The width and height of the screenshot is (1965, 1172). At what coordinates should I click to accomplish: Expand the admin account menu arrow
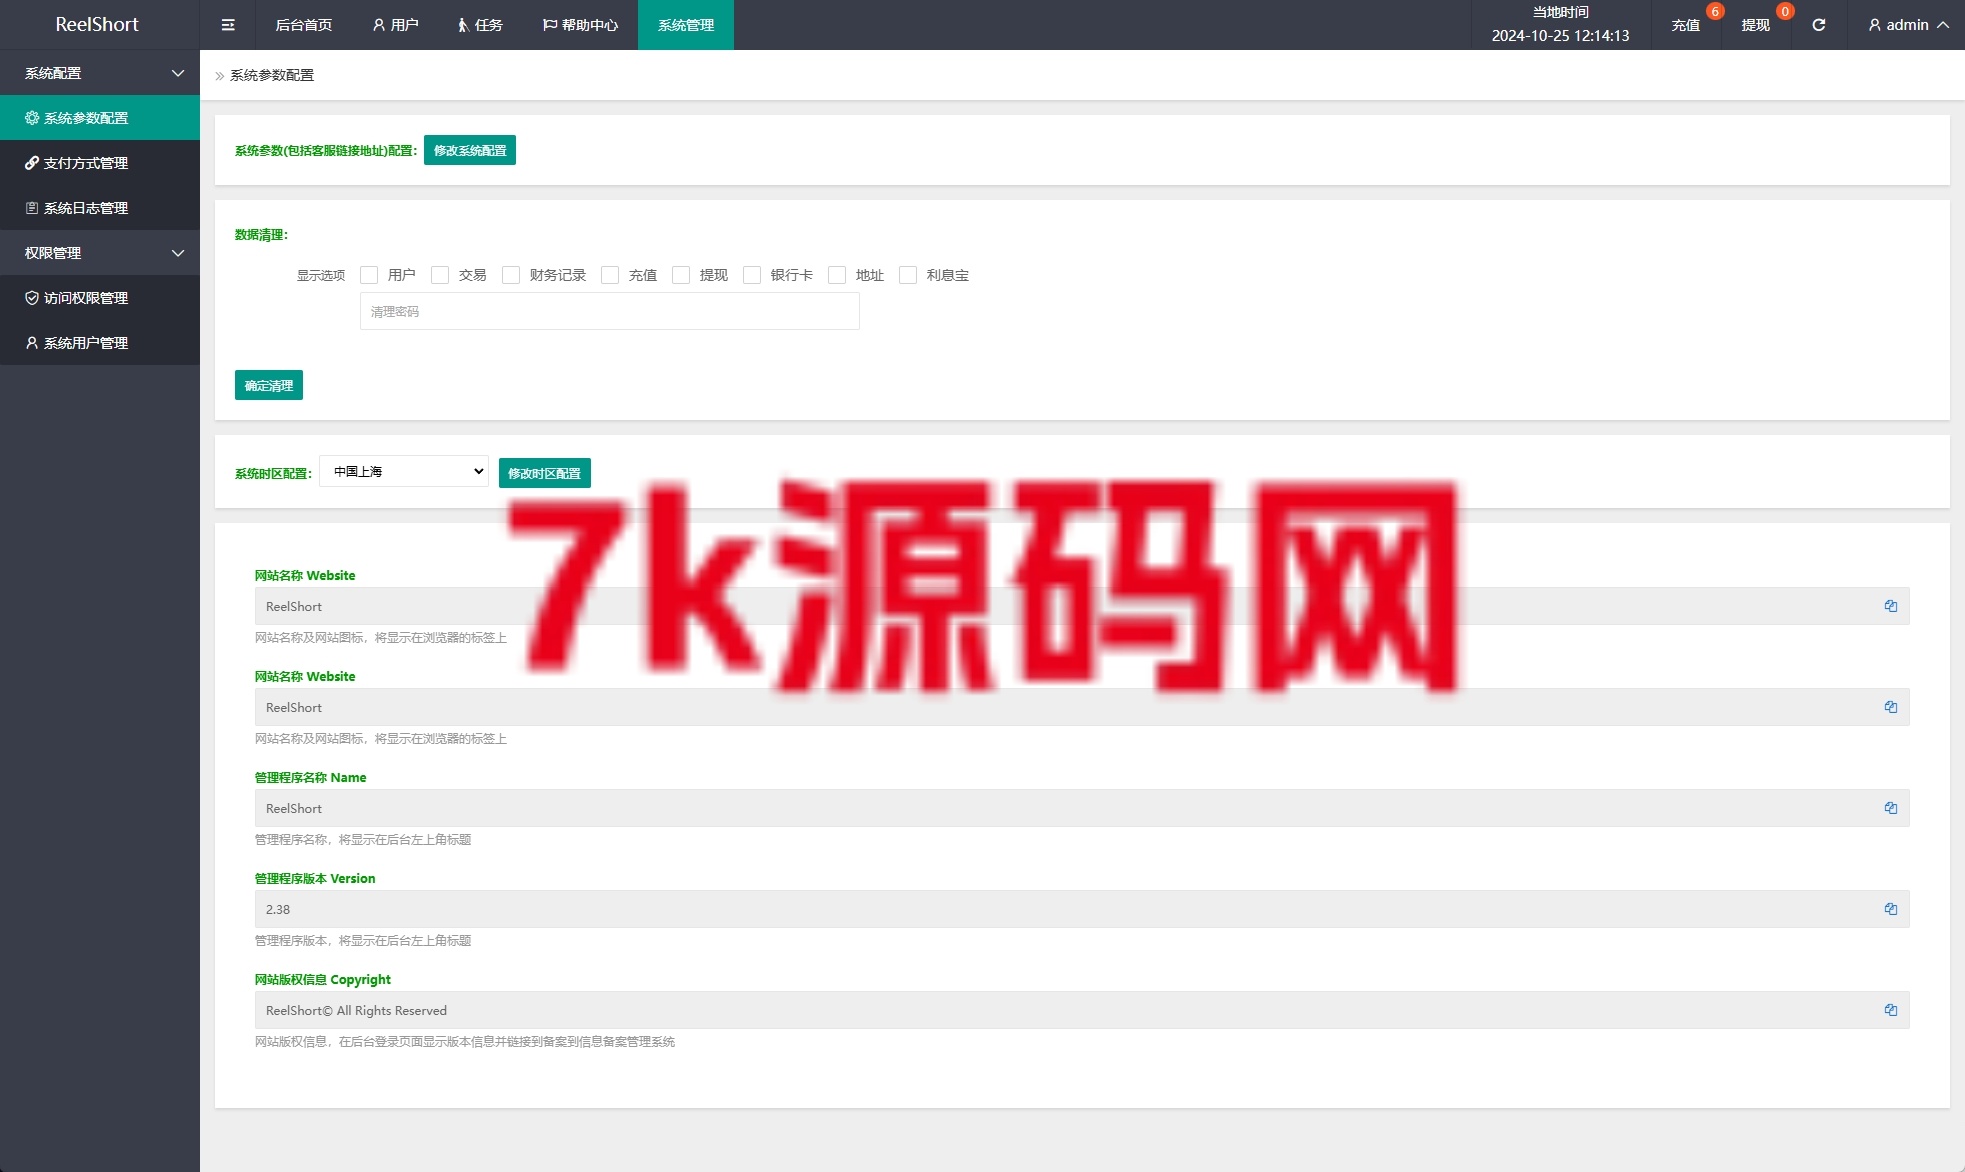click(1943, 25)
